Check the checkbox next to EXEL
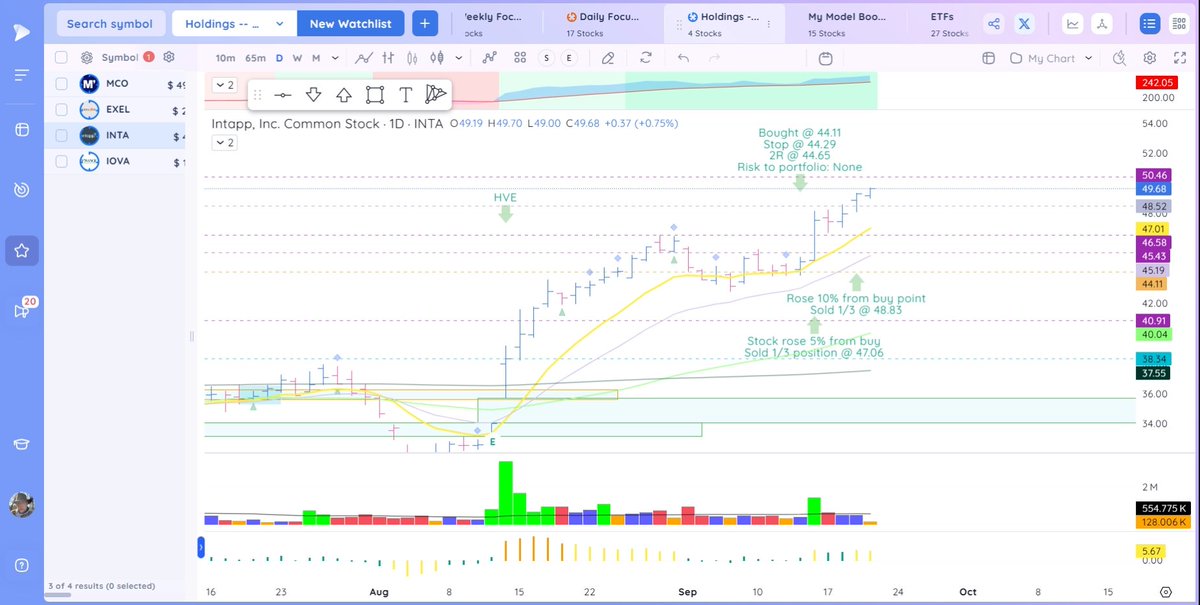1200x605 pixels. (x=60, y=109)
